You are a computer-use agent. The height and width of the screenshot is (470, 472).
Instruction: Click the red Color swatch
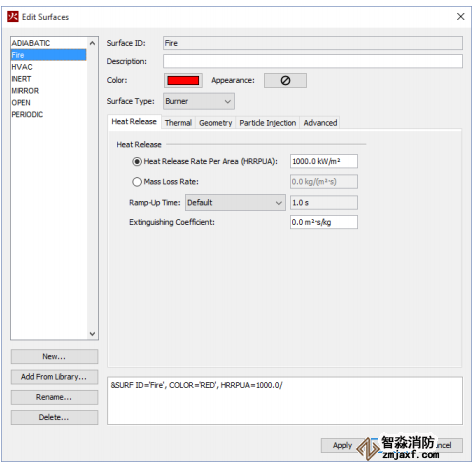pyautogui.click(x=183, y=80)
